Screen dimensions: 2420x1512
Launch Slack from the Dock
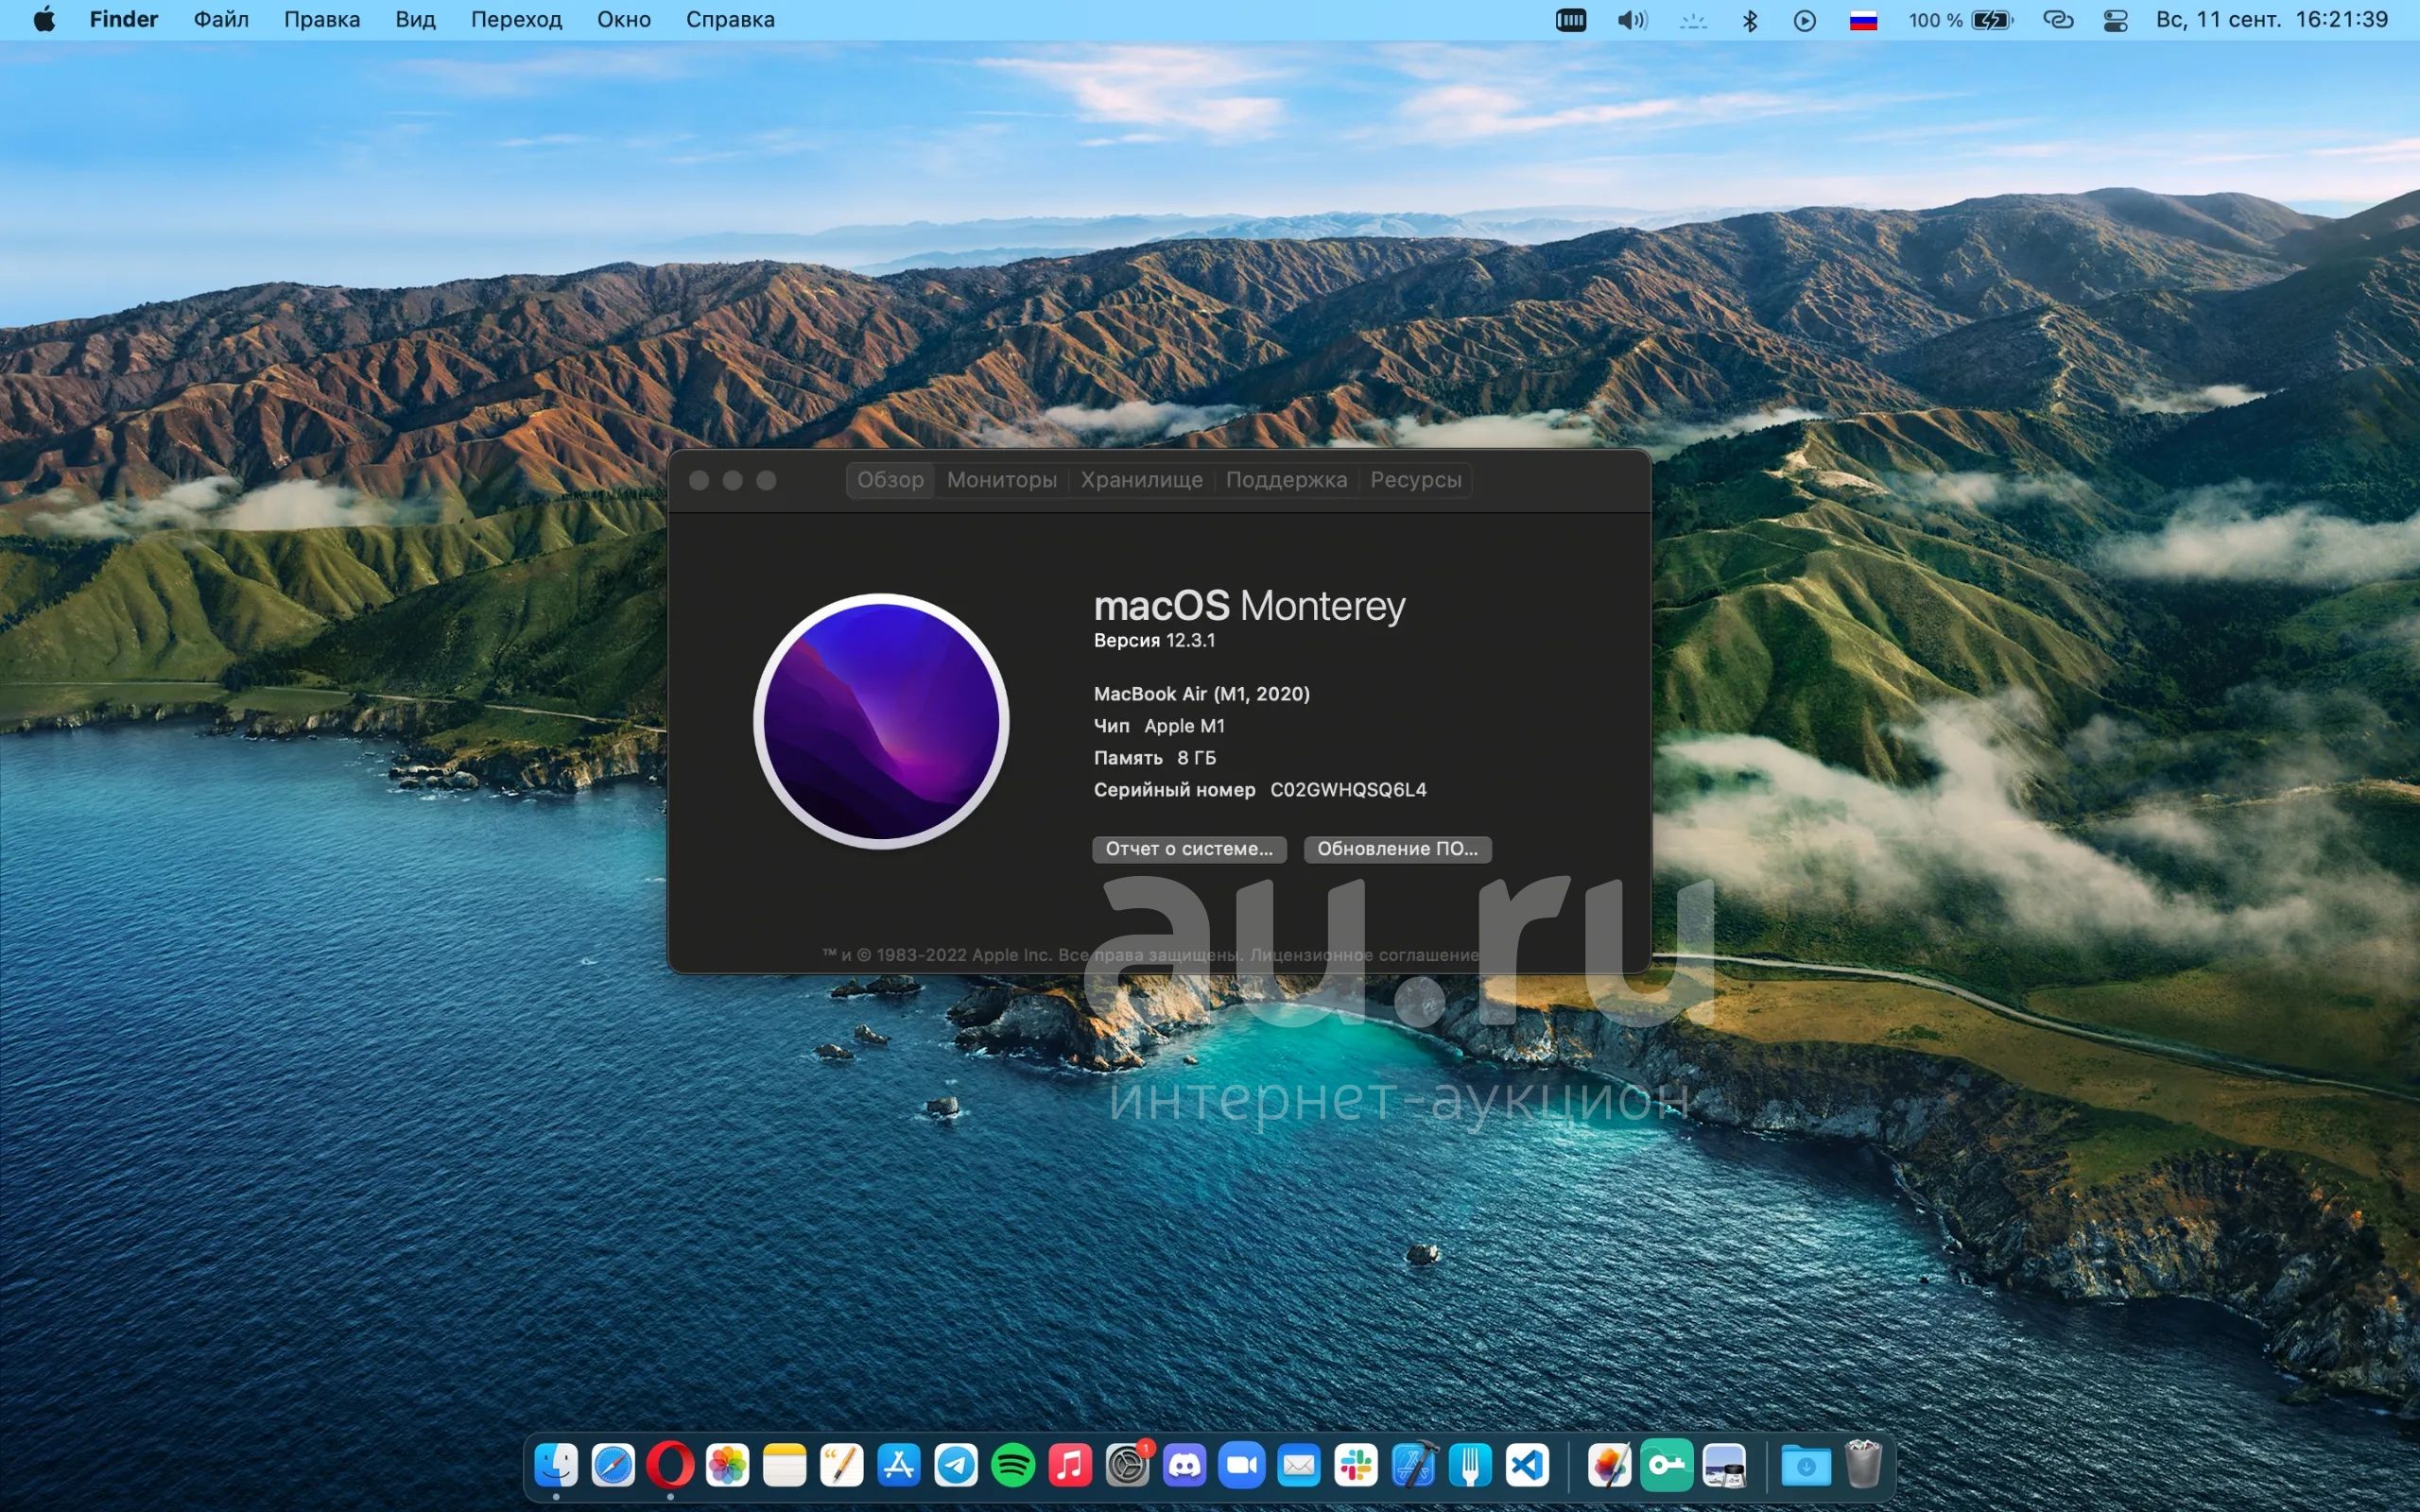click(1355, 1467)
